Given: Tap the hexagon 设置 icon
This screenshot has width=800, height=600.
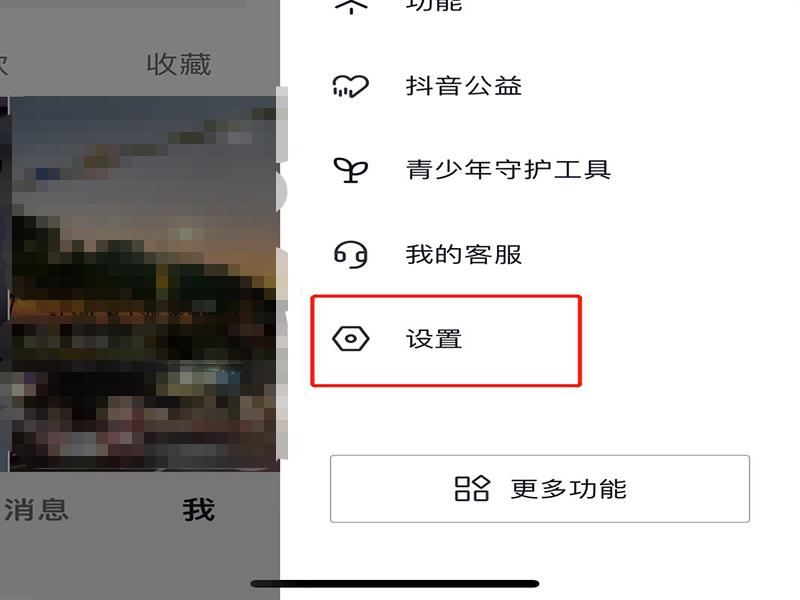Looking at the screenshot, I should coord(351,339).
